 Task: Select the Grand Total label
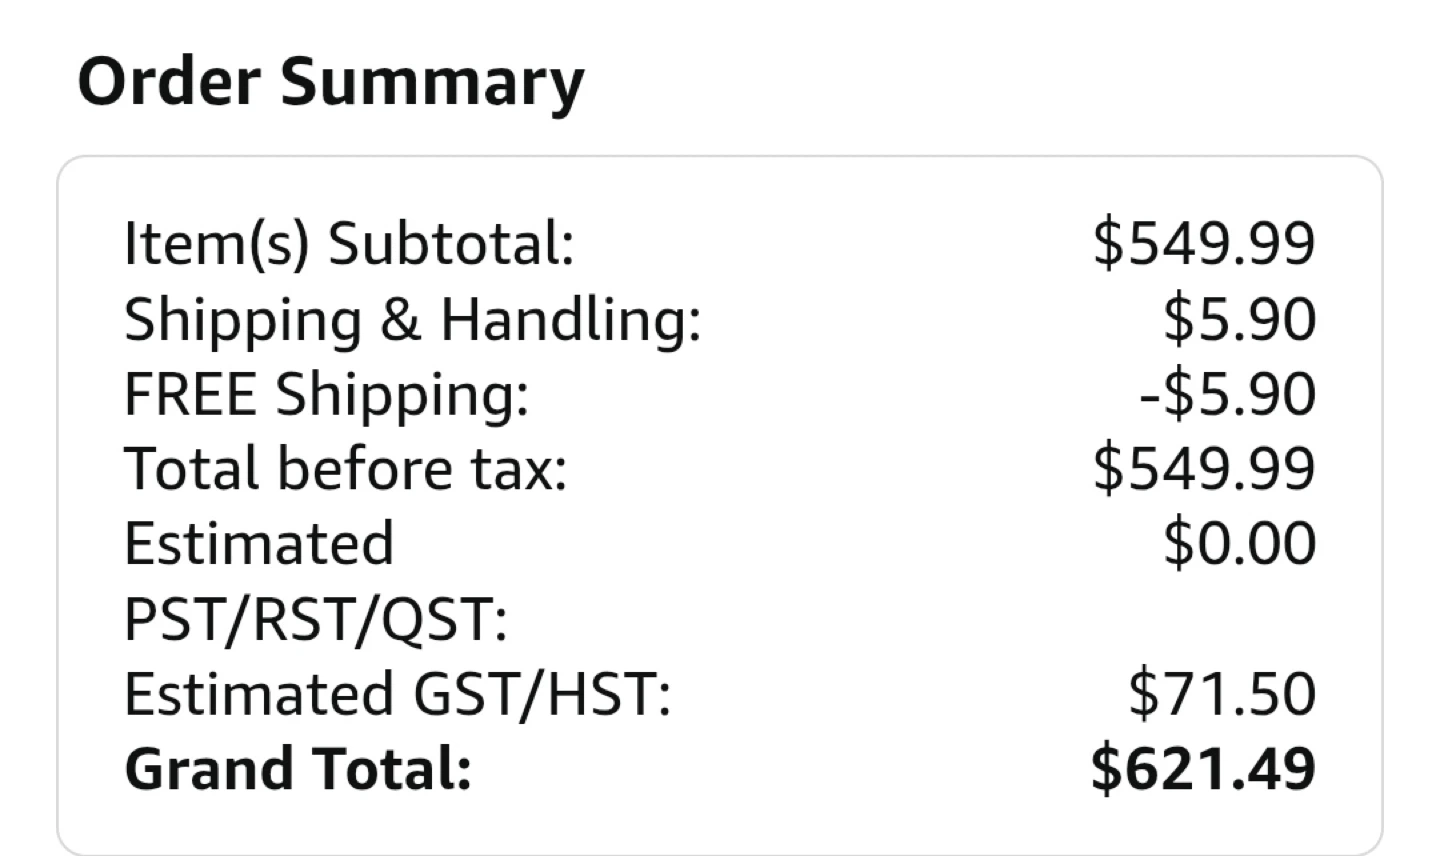pyautogui.click(x=297, y=768)
